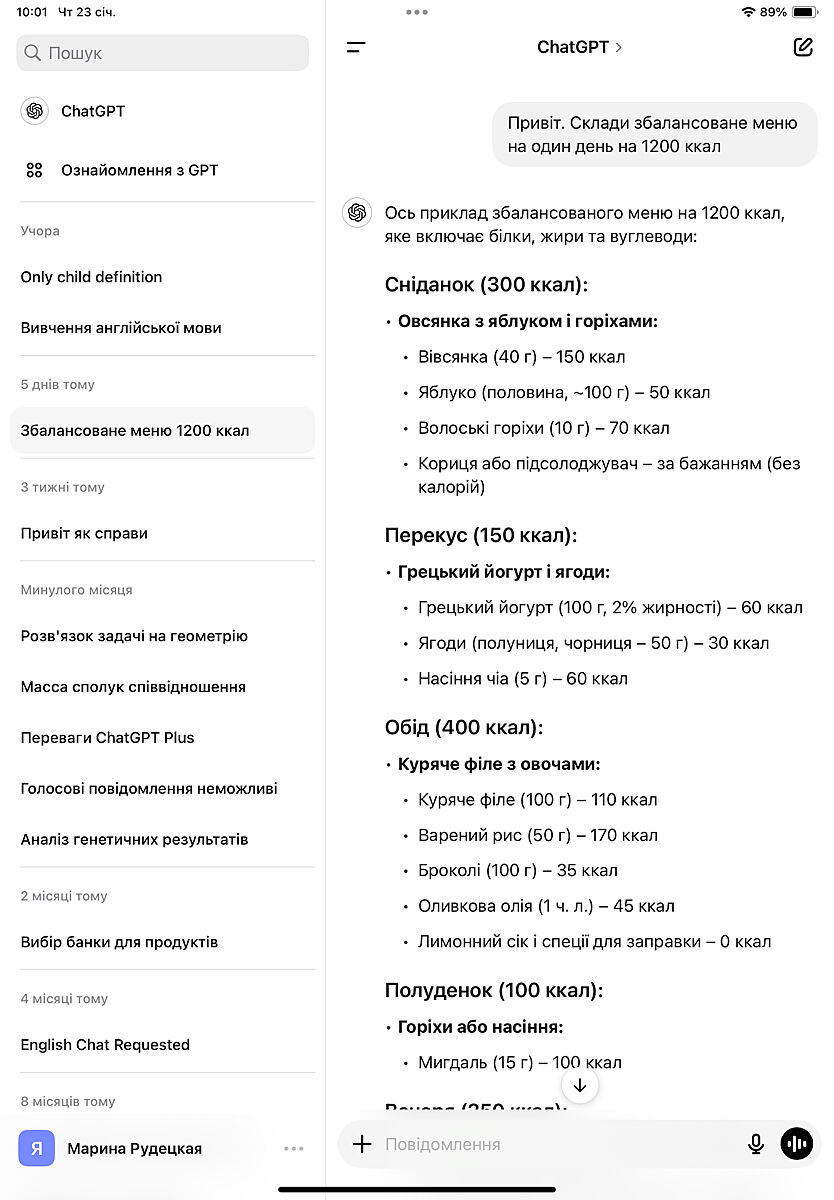
Task: Open the 'Only child definition' chat
Action: coord(91,277)
